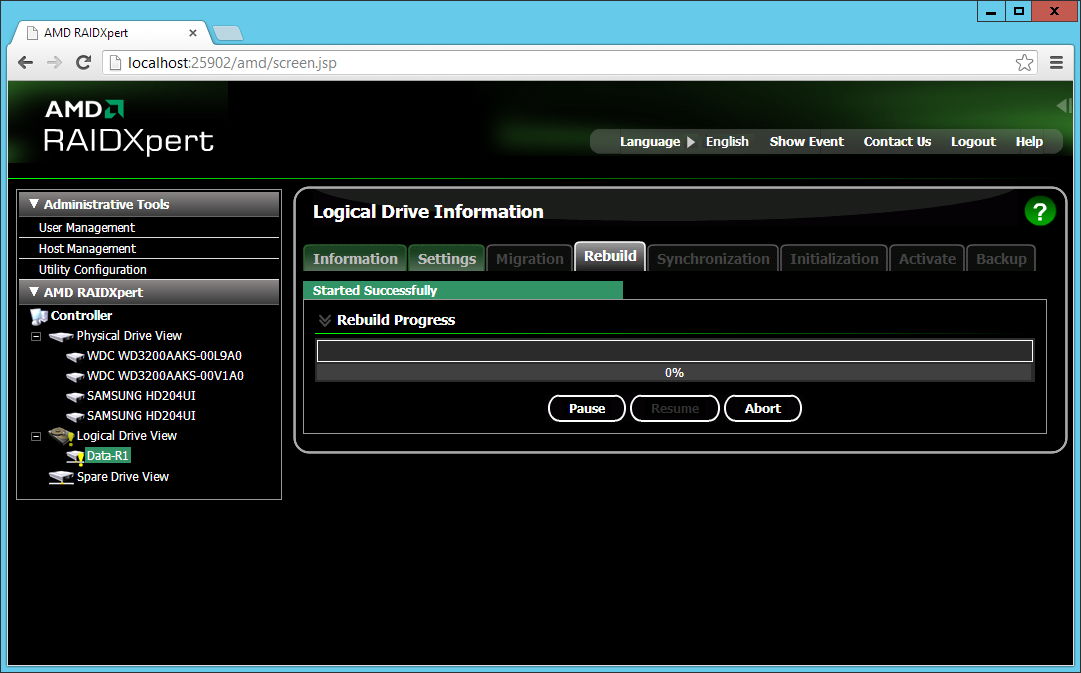Viewport: 1081px width, 673px height.
Task: Open the User Management link
Action: pyautogui.click(x=87, y=228)
